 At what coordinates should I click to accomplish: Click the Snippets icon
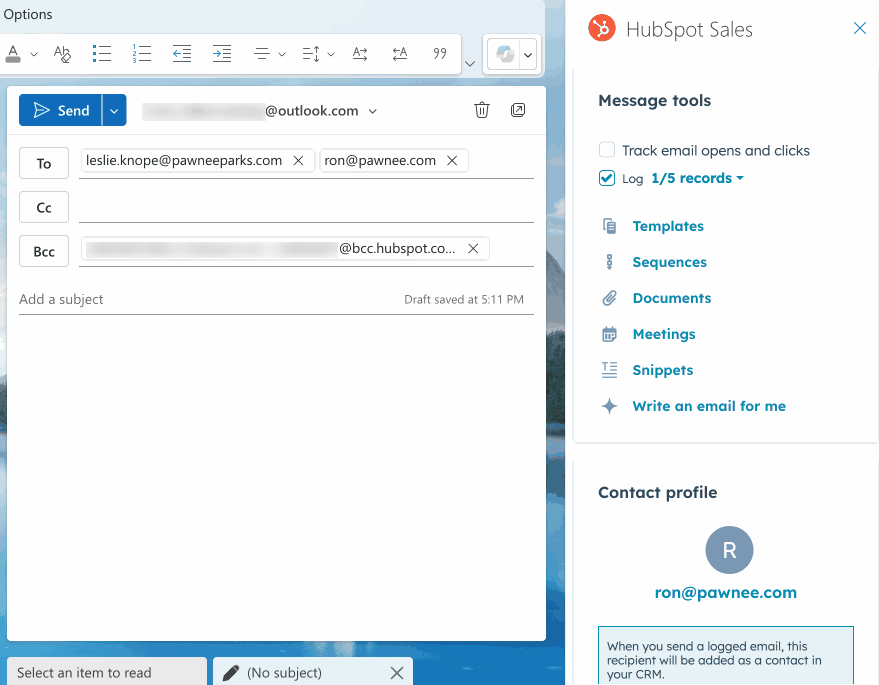[609, 370]
